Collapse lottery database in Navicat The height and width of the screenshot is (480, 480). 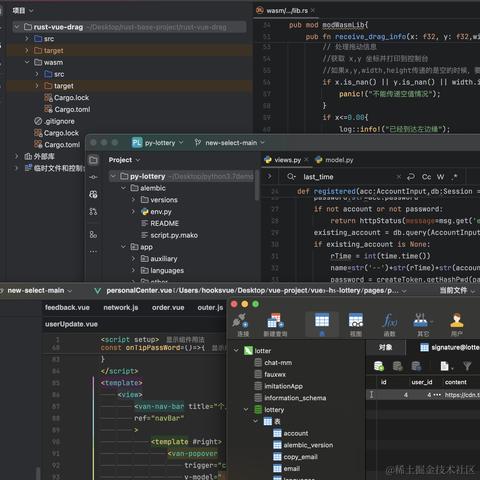(x=246, y=409)
